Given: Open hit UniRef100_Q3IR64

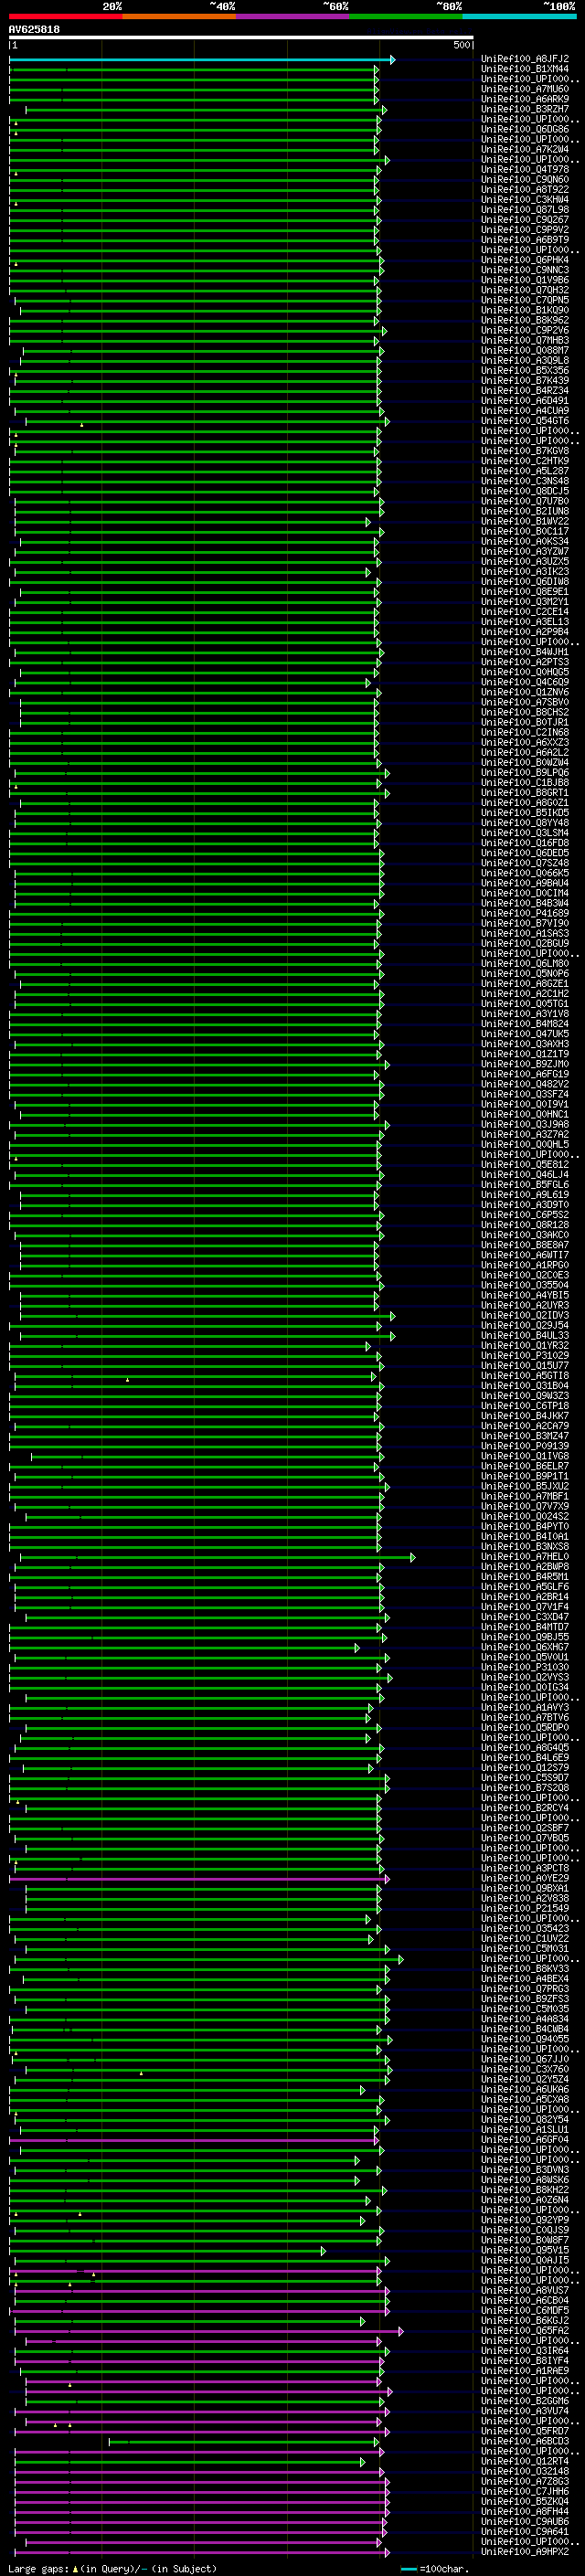Looking at the screenshot, I should [525, 2350].
